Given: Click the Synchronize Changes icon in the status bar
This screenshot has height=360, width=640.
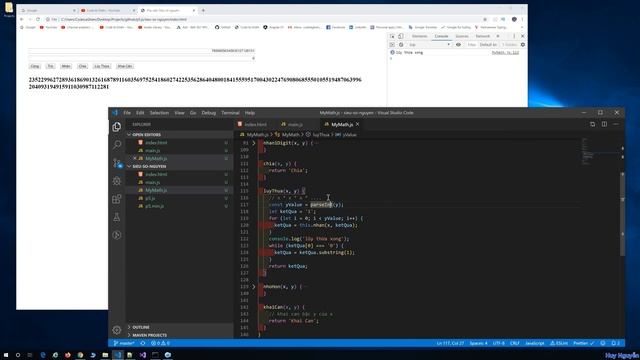Looking at the screenshot, I should tap(143, 343).
